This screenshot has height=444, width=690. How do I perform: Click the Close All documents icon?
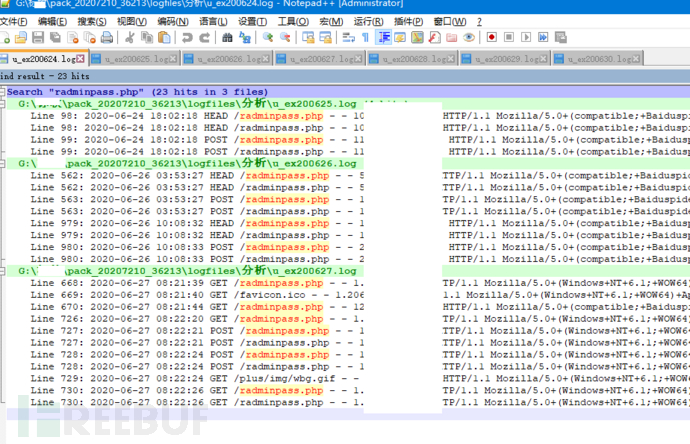pyautogui.click(x=90, y=38)
